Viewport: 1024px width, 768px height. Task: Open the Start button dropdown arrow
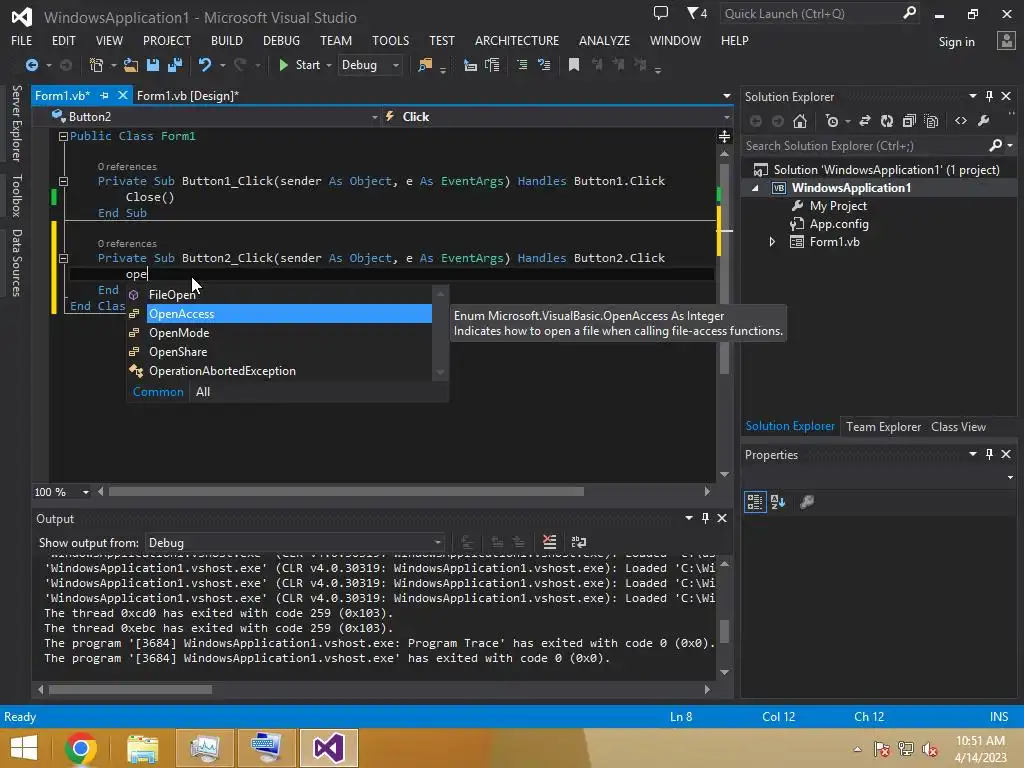coord(328,65)
